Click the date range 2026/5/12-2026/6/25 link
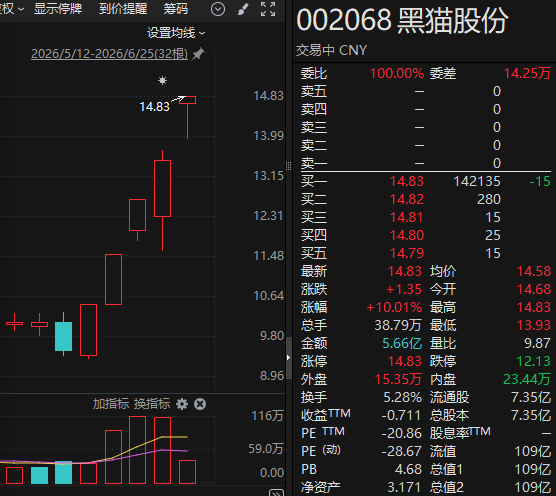The height and width of the screenshot is (496, 556). [x=110, y=54]
